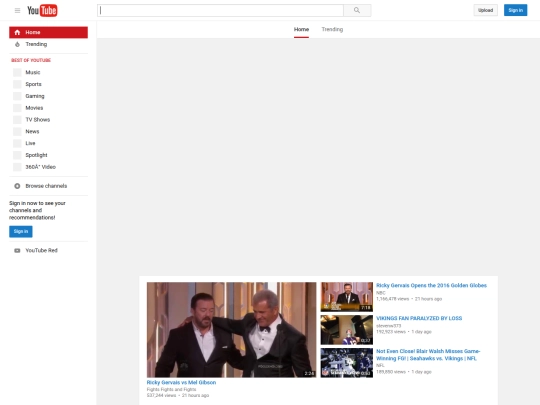Screen dimensions: 540x405
Task: Click the Upload button
Action: [x=485, y=10]
